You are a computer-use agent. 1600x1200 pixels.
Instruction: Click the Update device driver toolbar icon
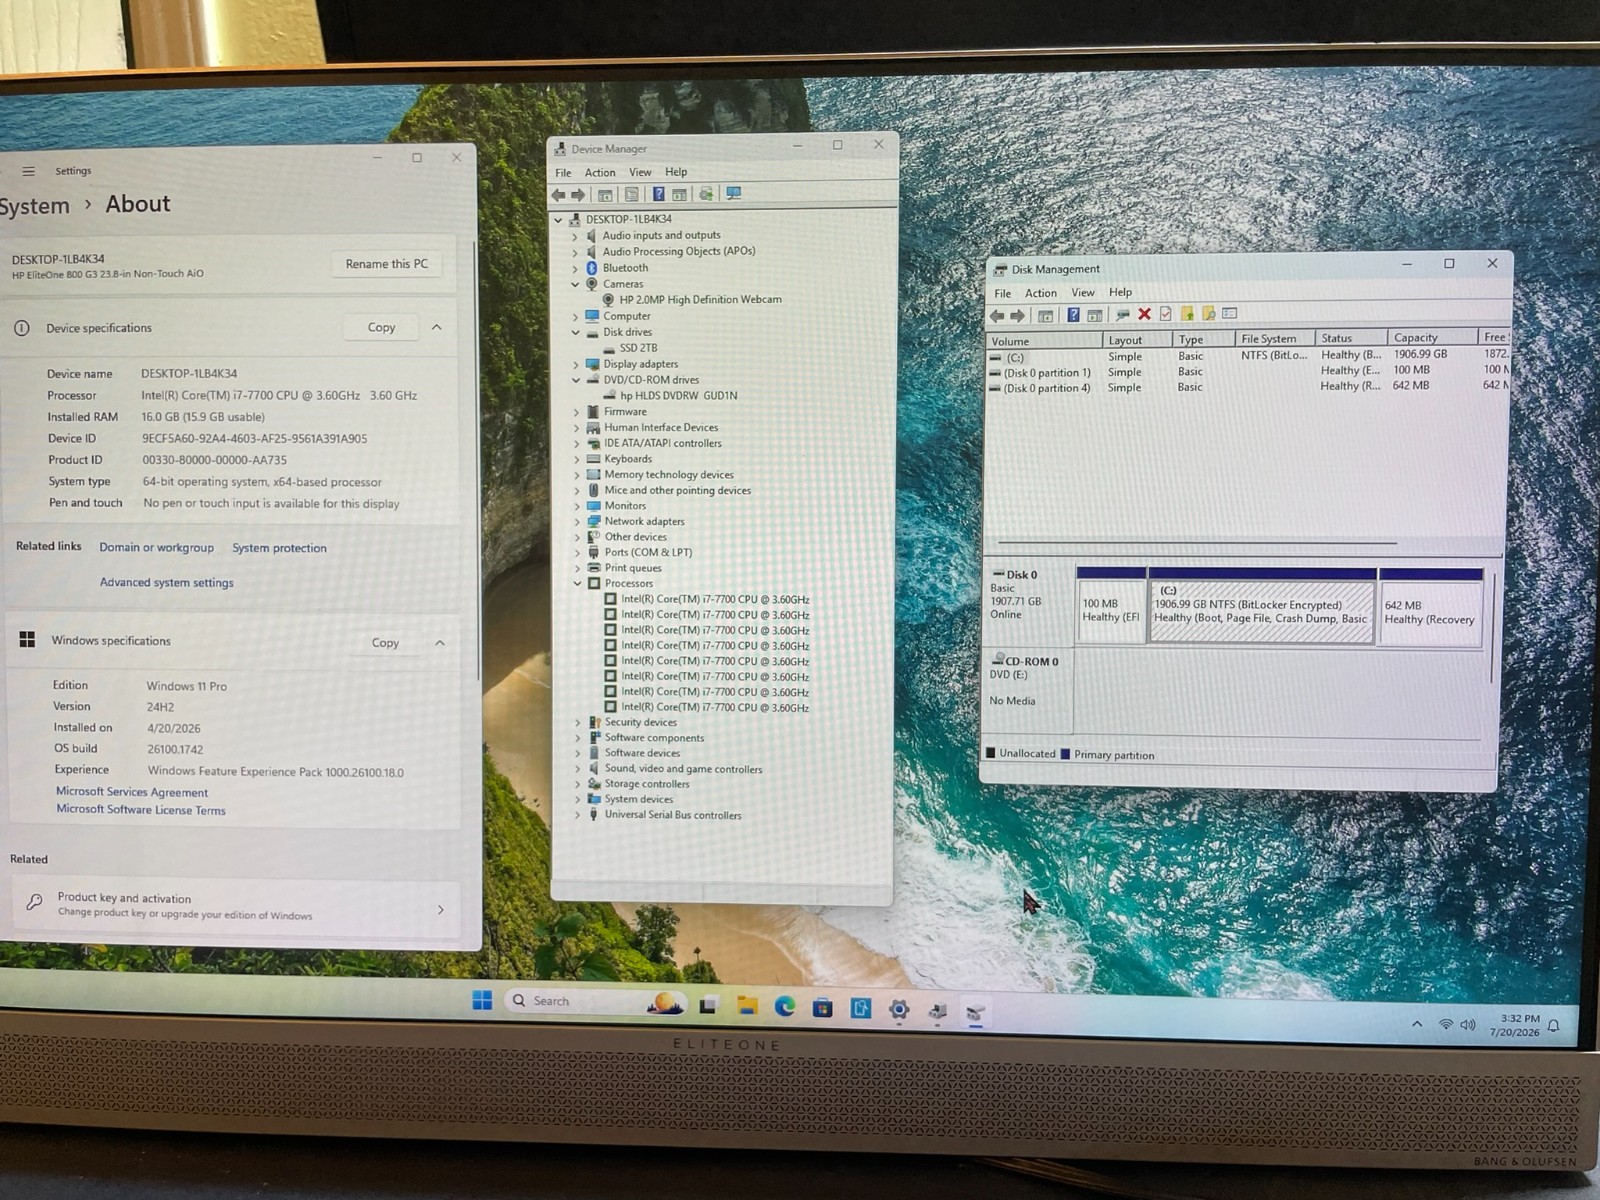706,194
